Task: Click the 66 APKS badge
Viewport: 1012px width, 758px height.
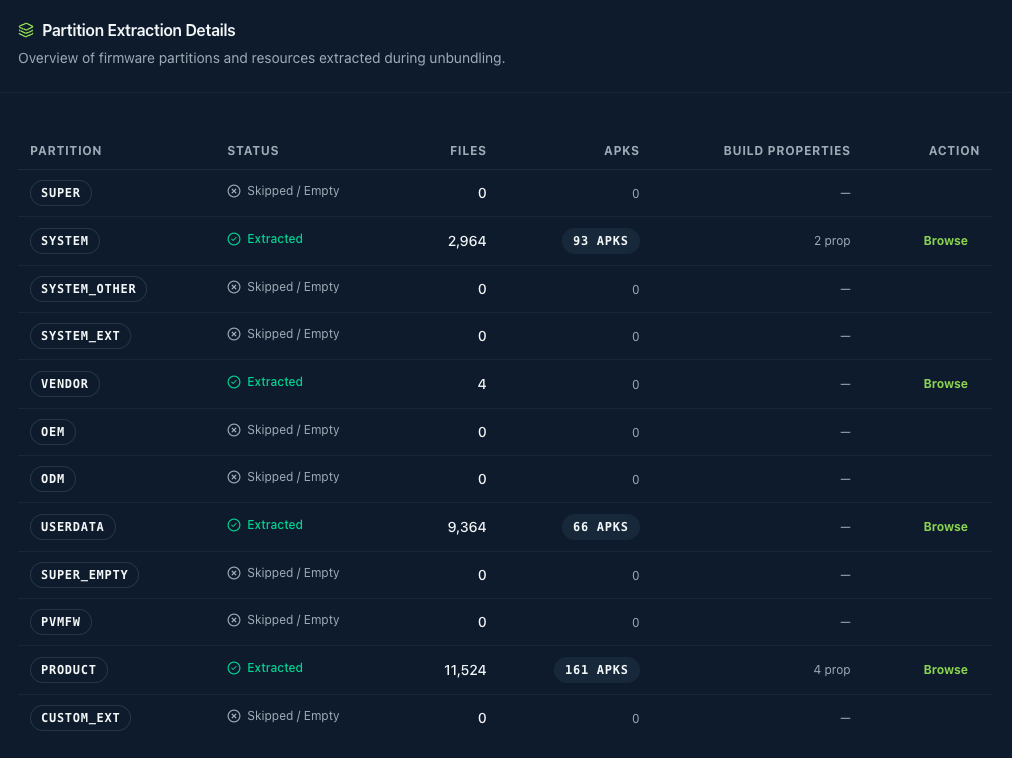Action: [600, 527]
